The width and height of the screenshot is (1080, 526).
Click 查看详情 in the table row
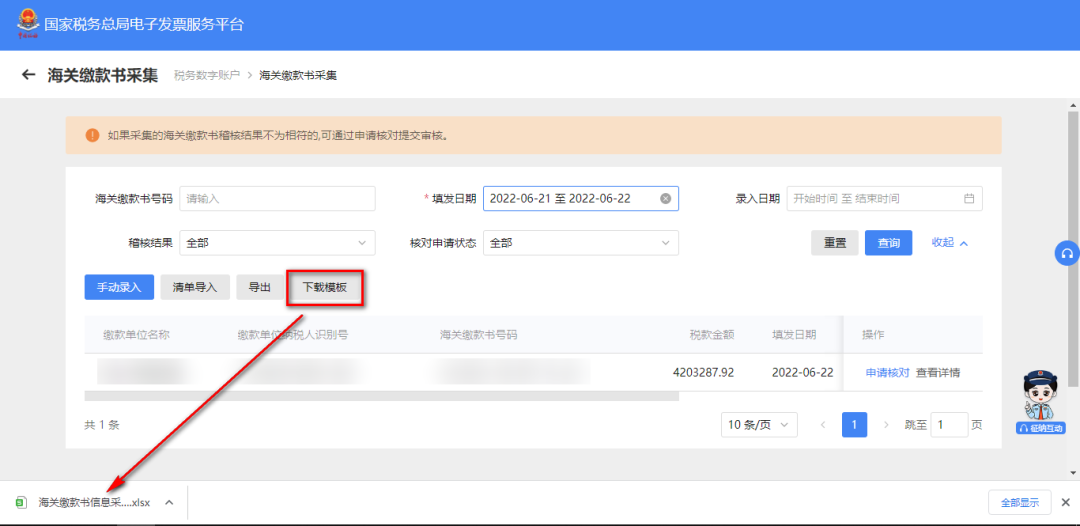(x=938, y=372)
